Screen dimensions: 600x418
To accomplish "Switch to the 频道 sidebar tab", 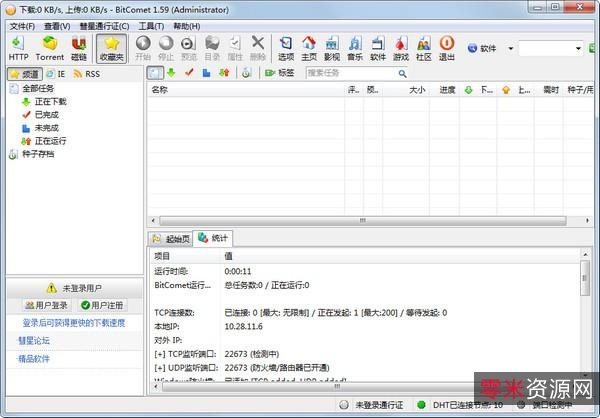I will point(25,74).
